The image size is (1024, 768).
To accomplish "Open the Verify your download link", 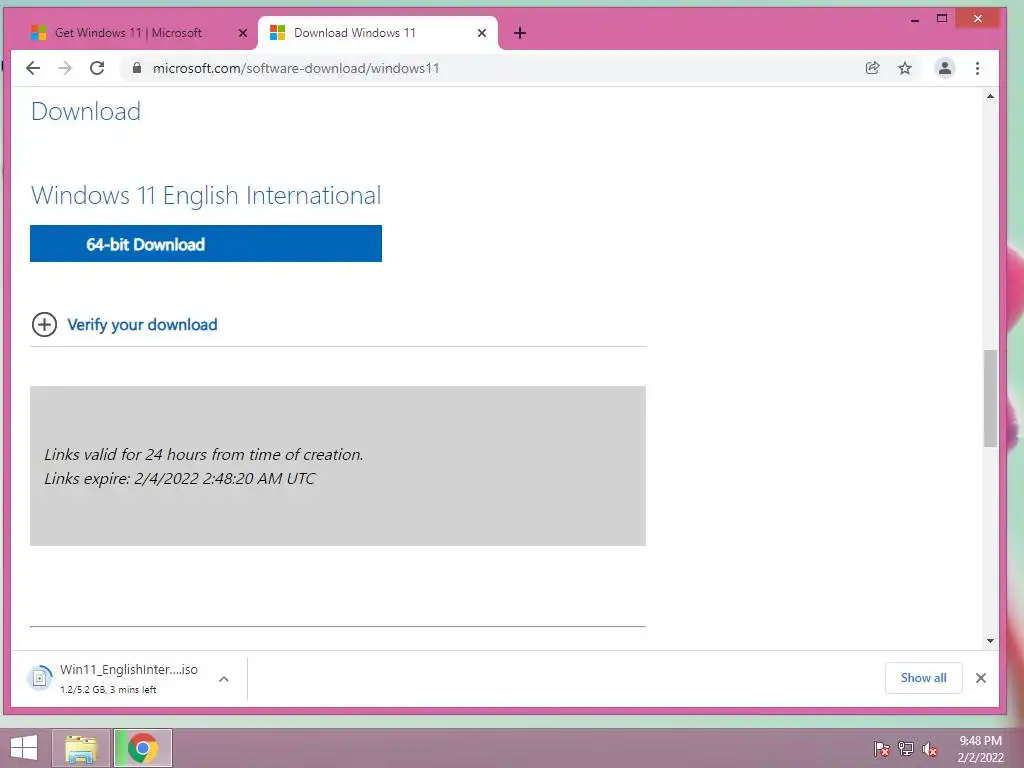I will click(x=142, y=325).
